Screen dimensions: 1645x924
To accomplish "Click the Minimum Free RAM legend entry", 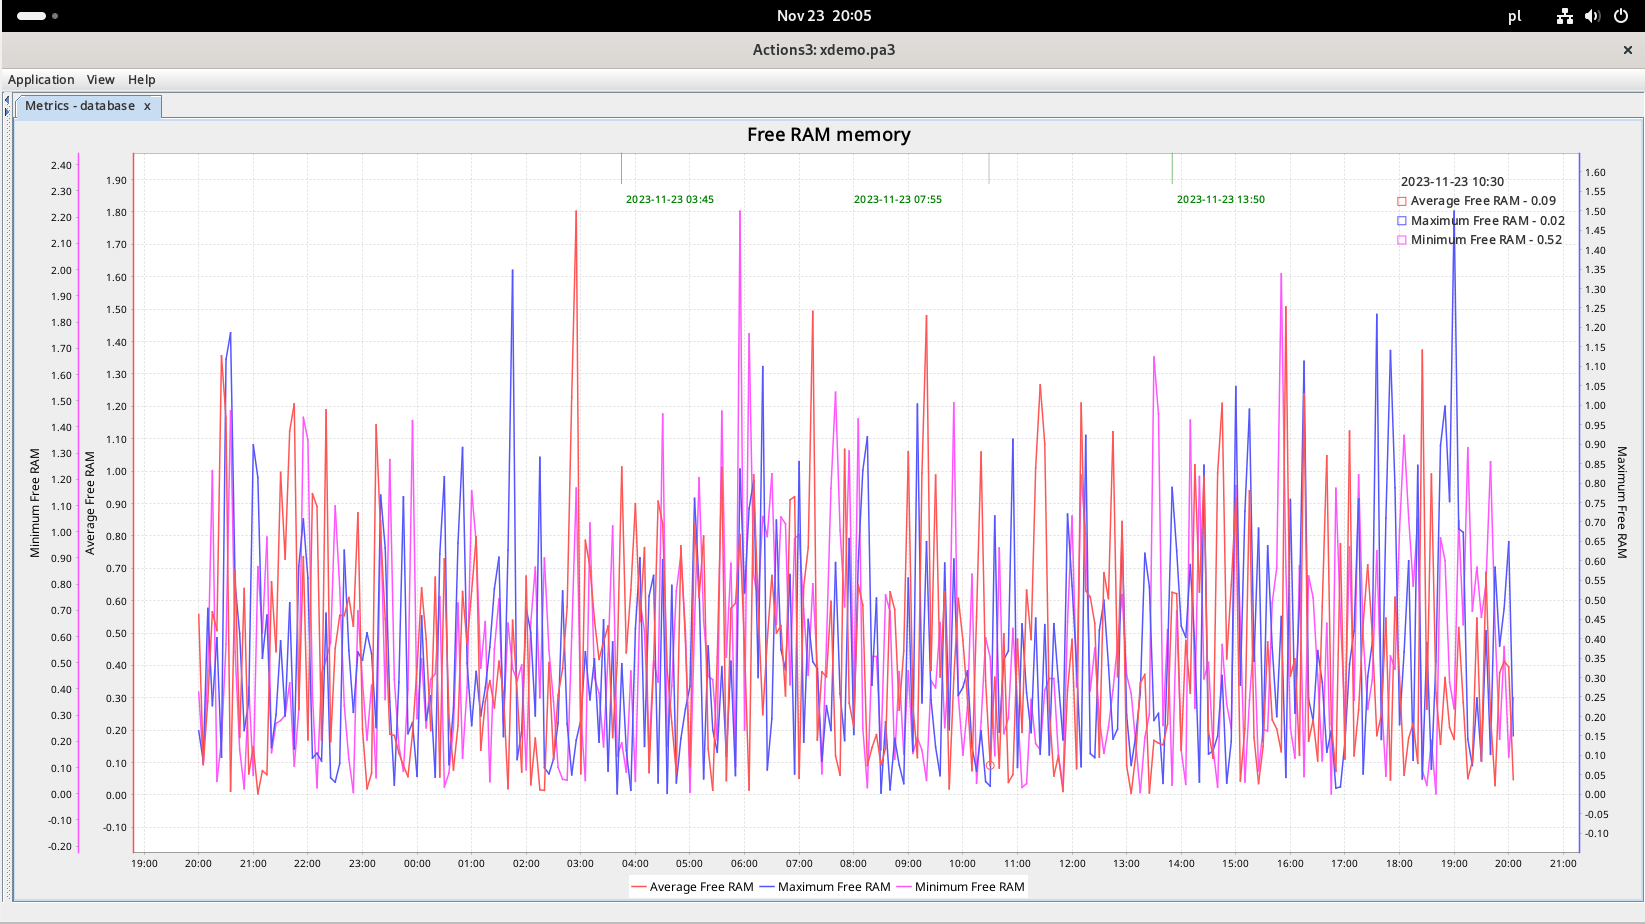I will pyautogui.click(x=960, y=887).
